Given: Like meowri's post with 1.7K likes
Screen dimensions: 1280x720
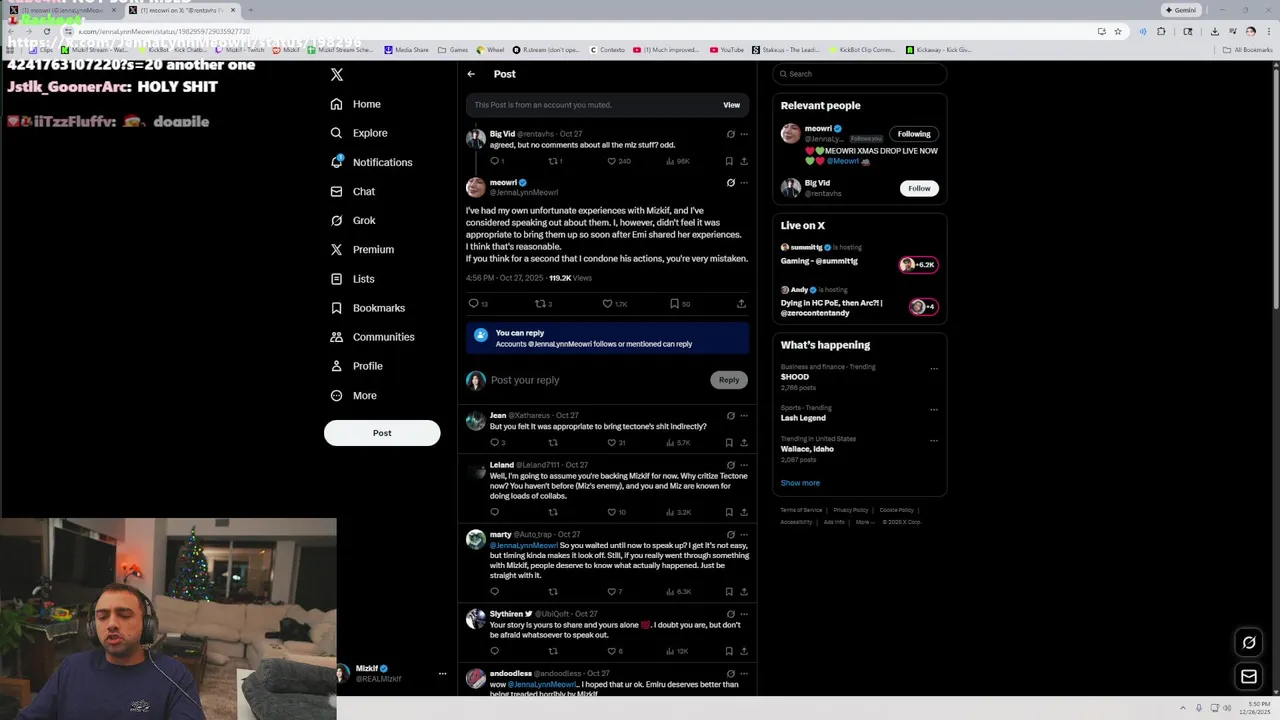Looking at the screenshot, I should tap(614, 304).
